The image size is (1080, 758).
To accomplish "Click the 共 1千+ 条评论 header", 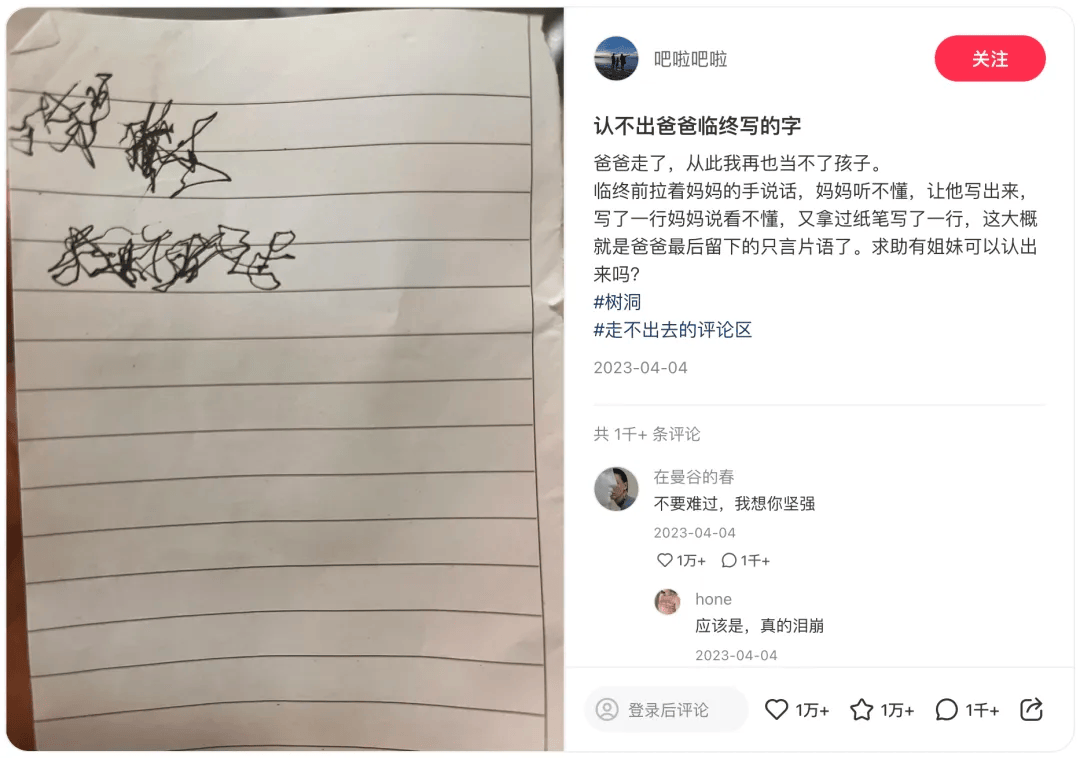I will pos(647,434).
